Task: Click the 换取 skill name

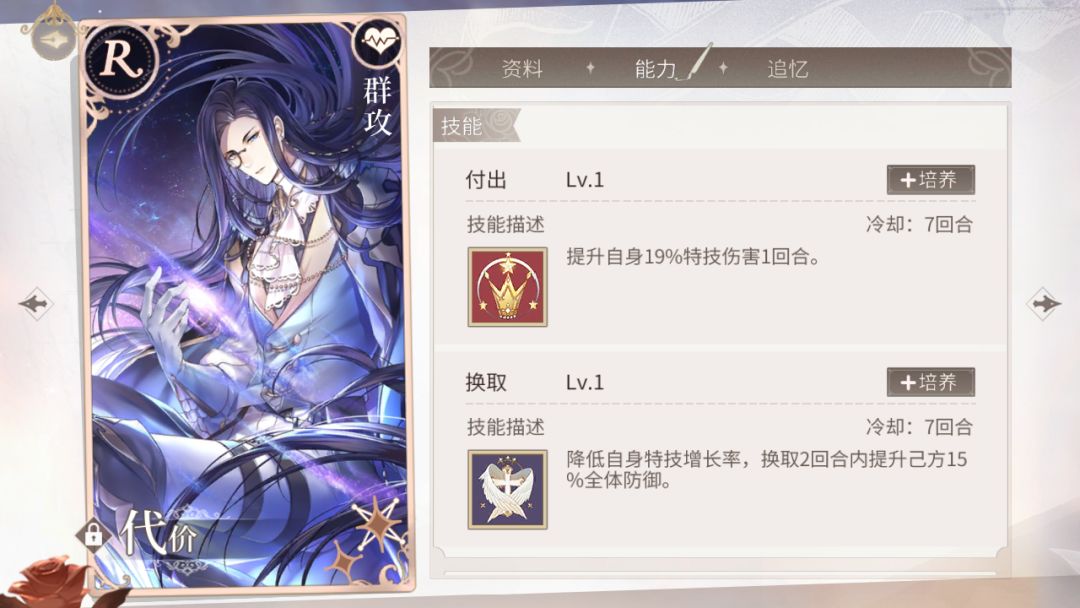Action: 486,382
